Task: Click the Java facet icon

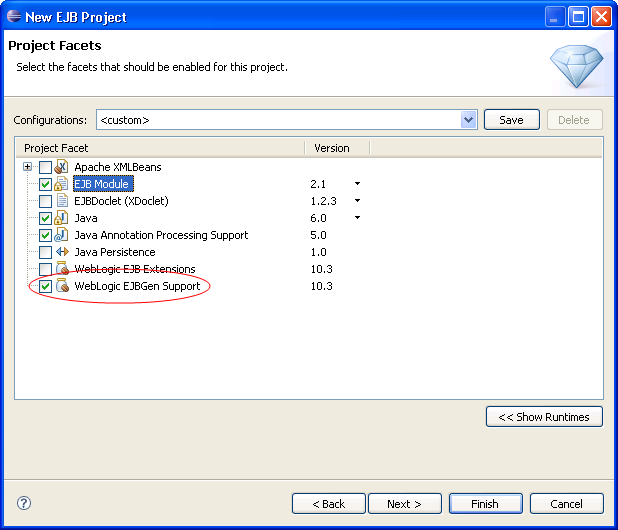Action: tap(61, 218)
